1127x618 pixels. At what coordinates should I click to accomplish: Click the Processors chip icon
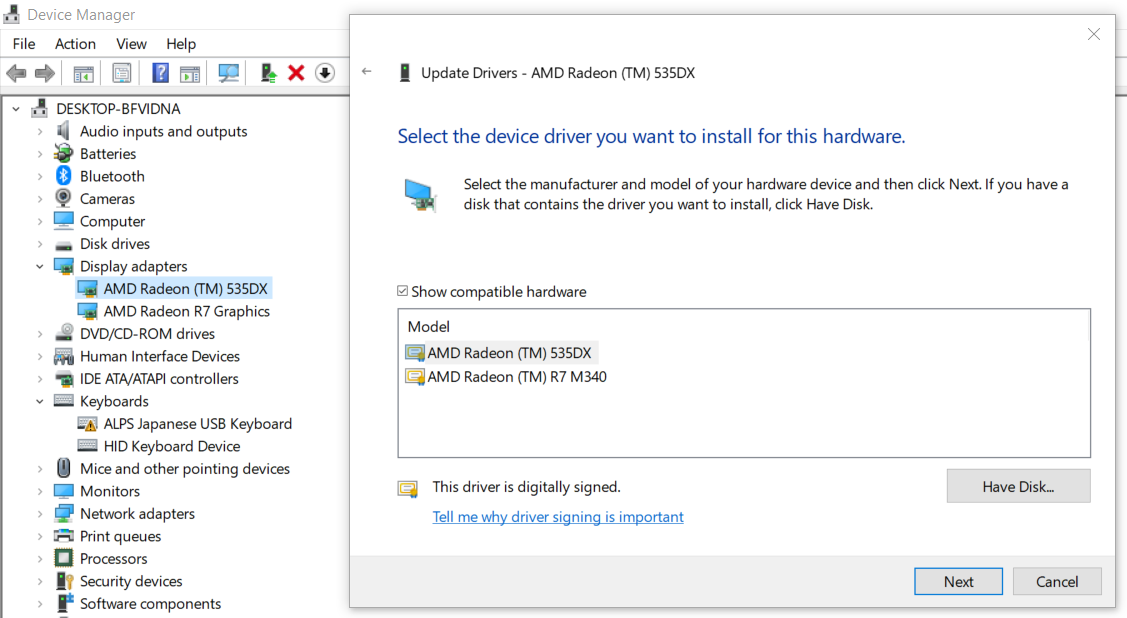pyautogui.click(x=64, y=558)
